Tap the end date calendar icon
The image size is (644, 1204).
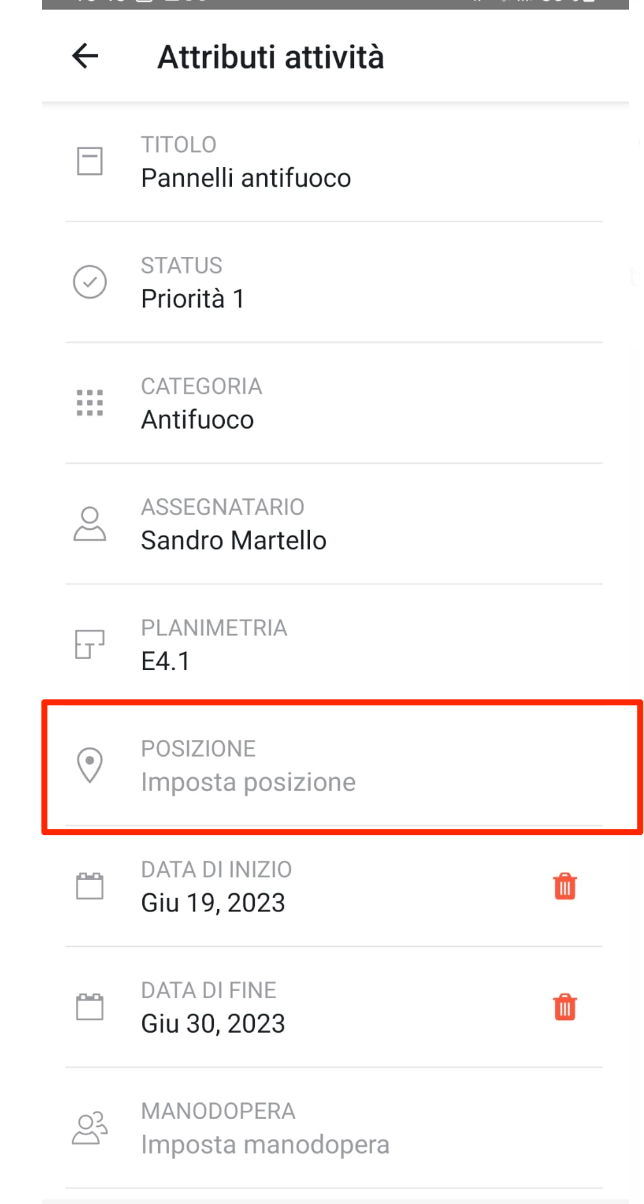click(90, 1007)
